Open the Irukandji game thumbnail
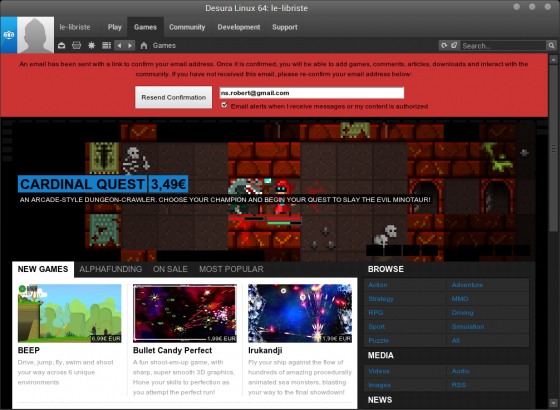This screenshot has width=560, height=410. coord(300,313)
